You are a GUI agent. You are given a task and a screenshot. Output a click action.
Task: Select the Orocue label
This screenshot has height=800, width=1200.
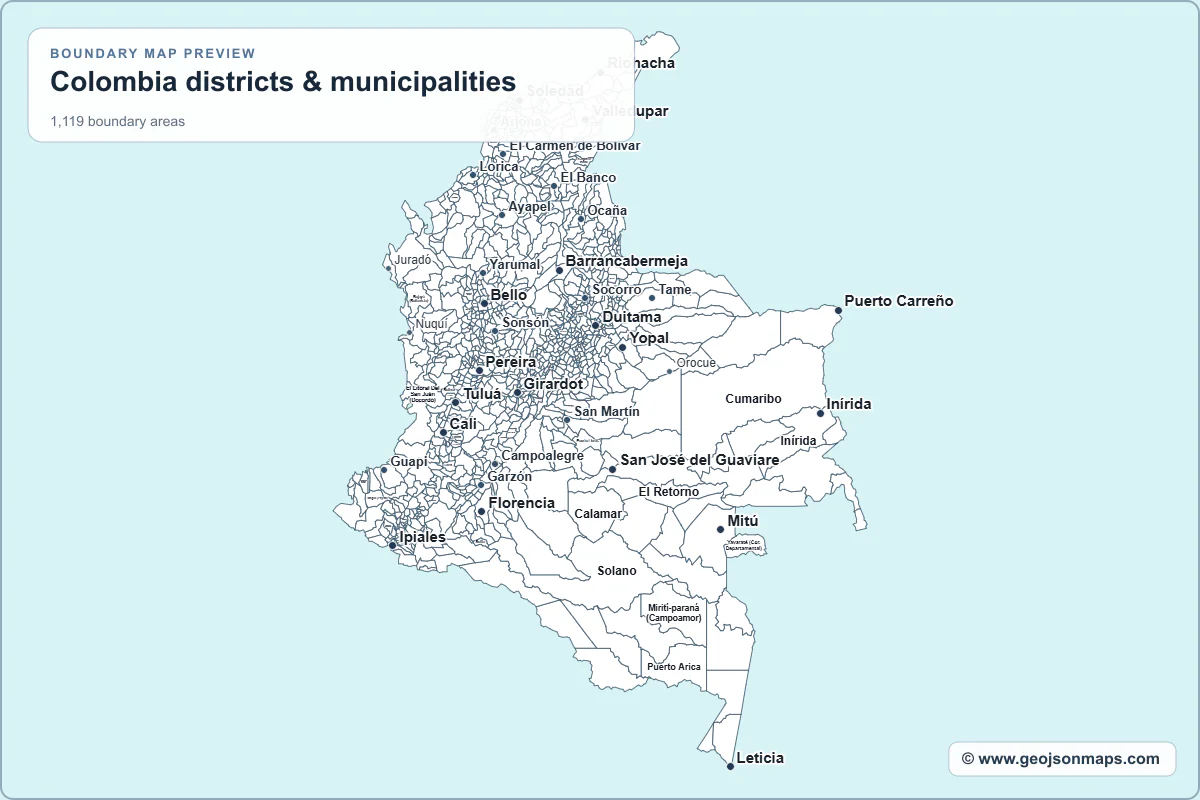click(696, 363)
